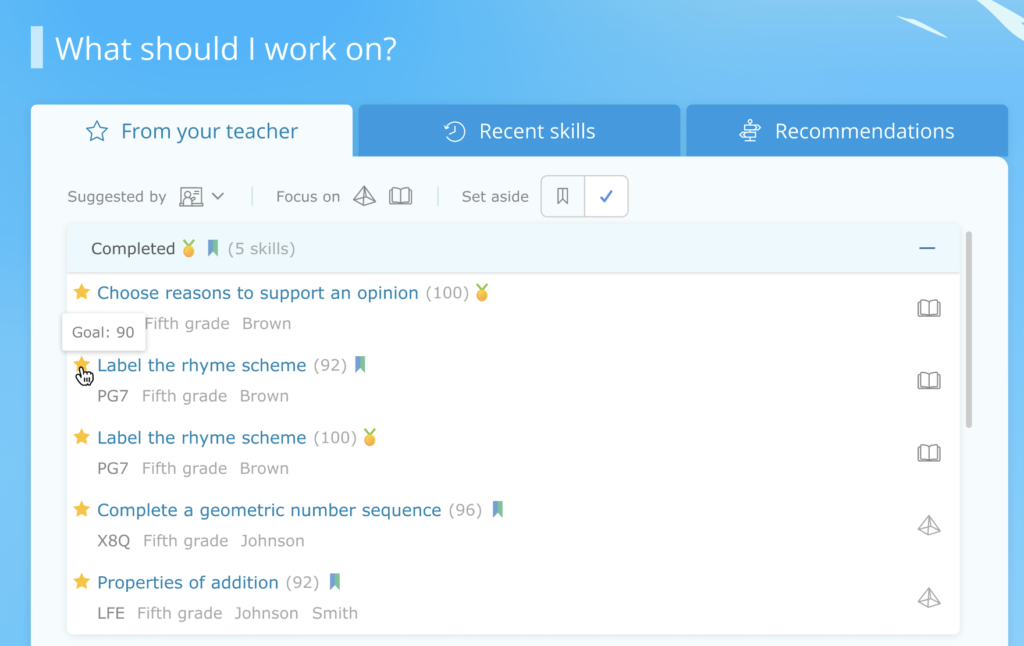The image size is (1024, 646).
Task: Click the clock icon on the Recent skills tab
Action: (x=453, y=130)
